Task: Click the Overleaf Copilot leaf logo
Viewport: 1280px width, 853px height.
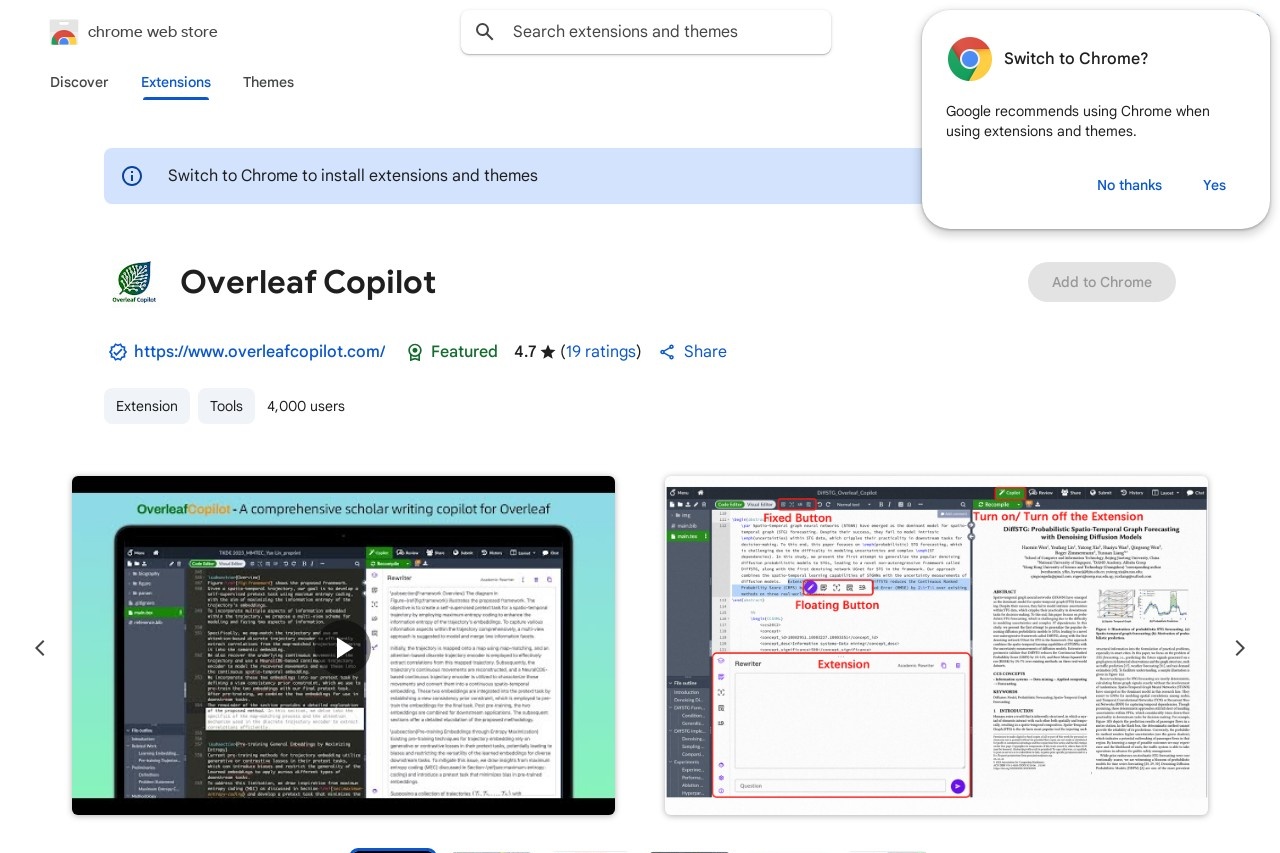Action: [x=134, y=282]
